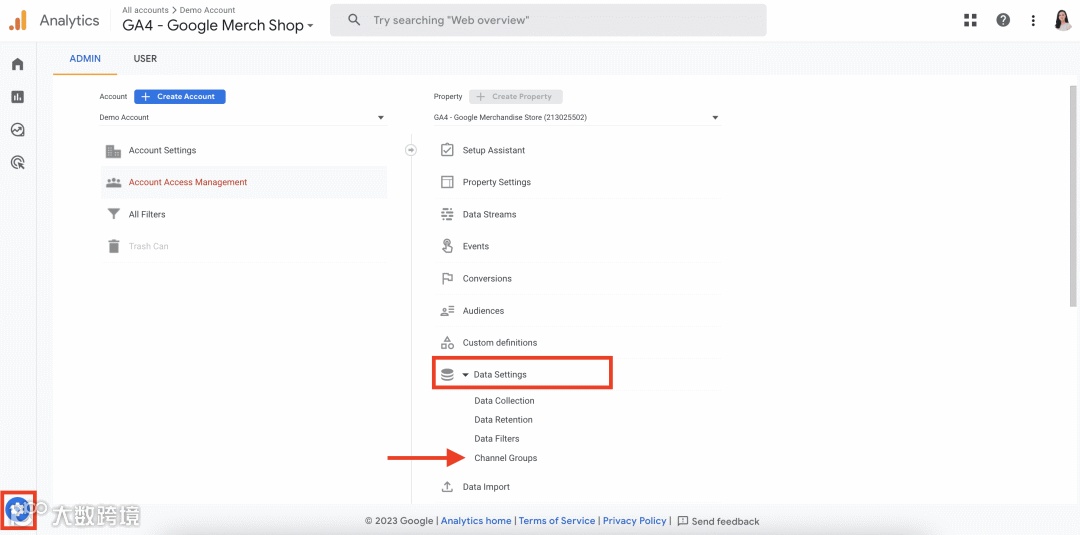Open the Advertising icon in sidebar
1080x535 pixels.
pos(18,162)
